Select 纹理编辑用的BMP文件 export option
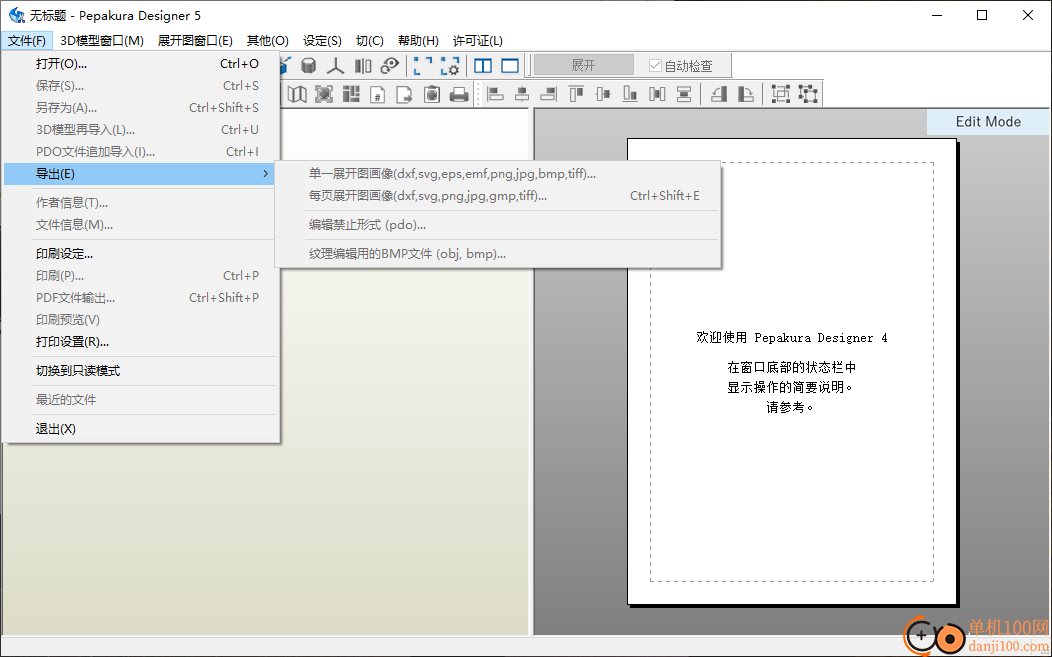Viewport: 1052px width, 657px height. click(x=498, y=254)
